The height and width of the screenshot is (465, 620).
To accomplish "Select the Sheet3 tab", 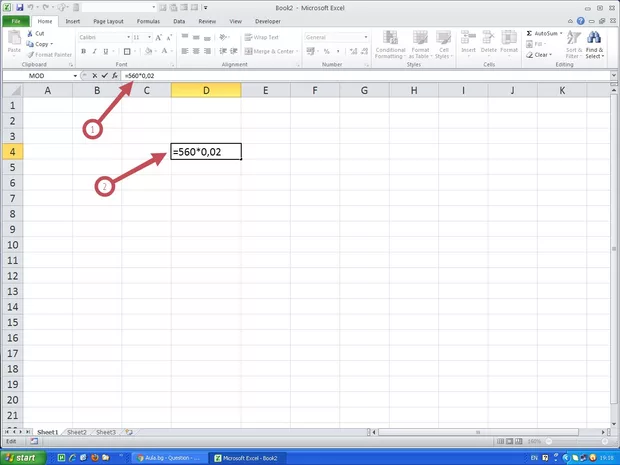I will tap(106, 432).
